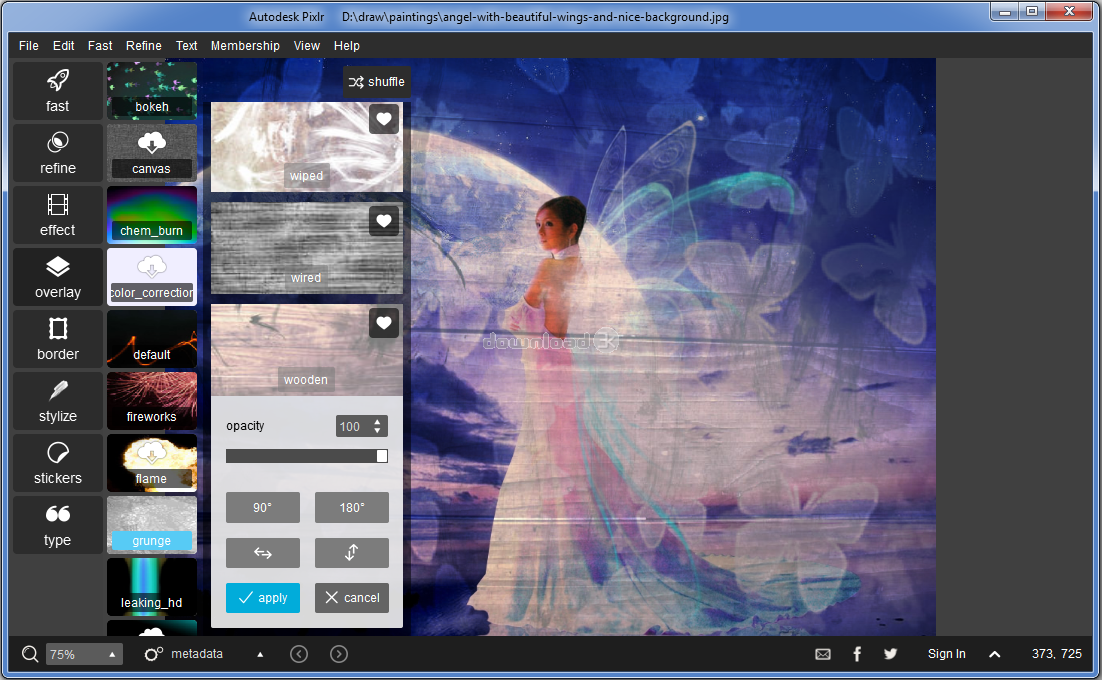The image size is (1102, 680).
Task: Share via the Facebook icon
Action: (857, 654)
